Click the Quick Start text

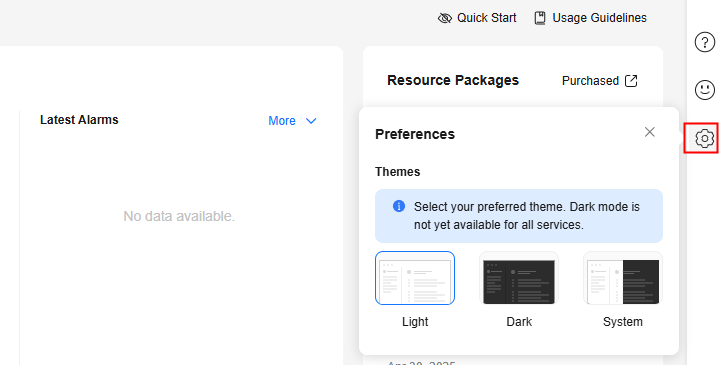tap(487, 18)
